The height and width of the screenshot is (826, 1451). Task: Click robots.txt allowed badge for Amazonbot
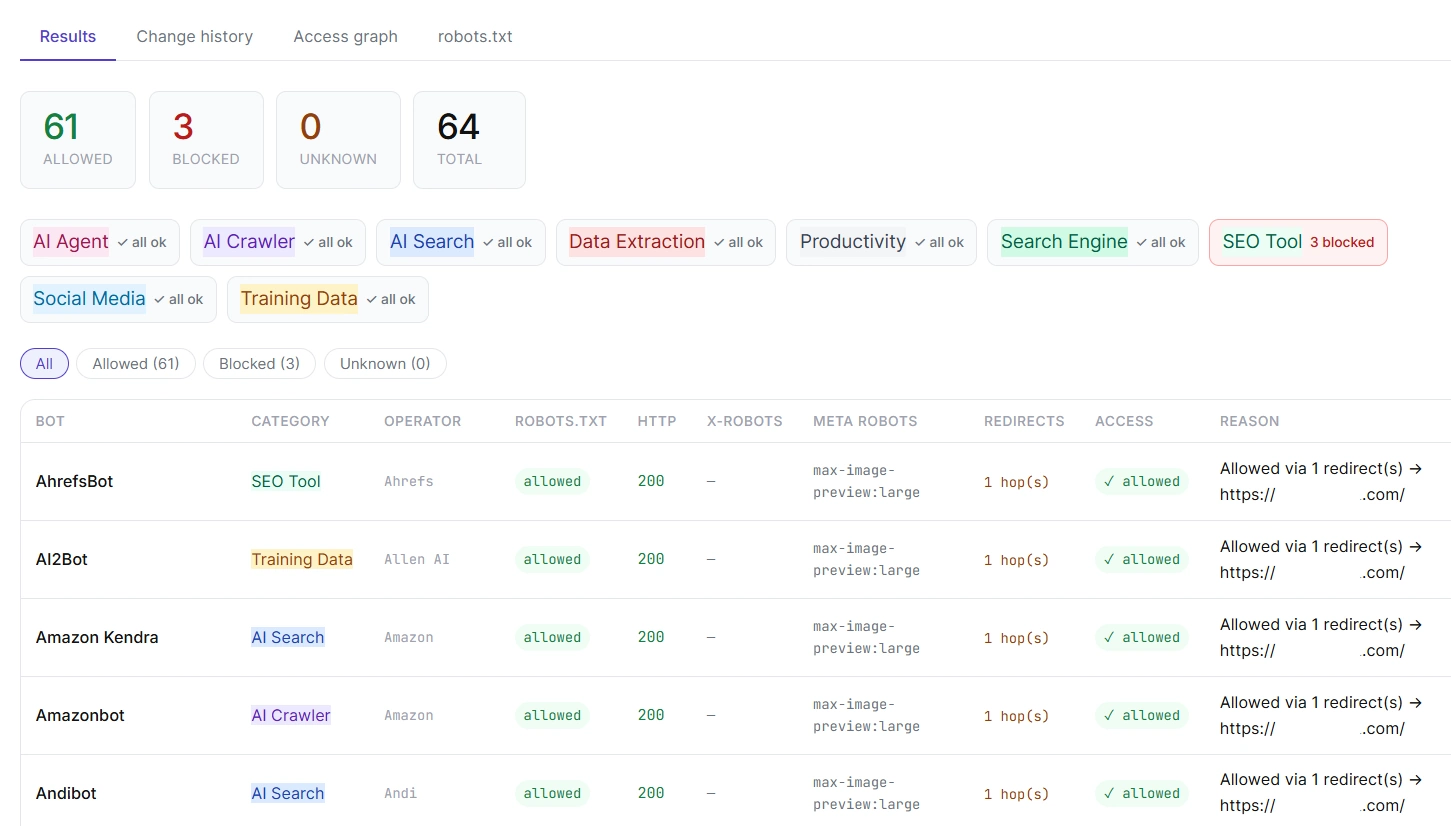tap(552, 715)
